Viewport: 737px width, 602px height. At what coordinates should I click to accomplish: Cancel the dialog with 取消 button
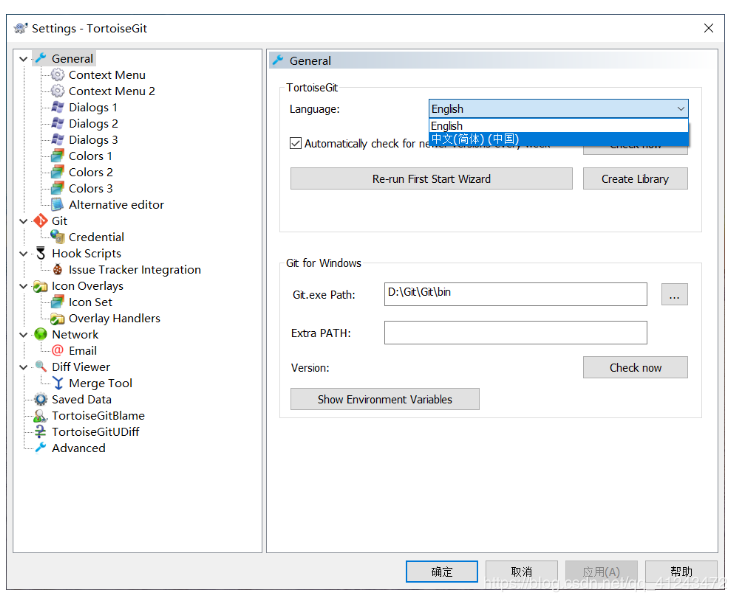521,571
